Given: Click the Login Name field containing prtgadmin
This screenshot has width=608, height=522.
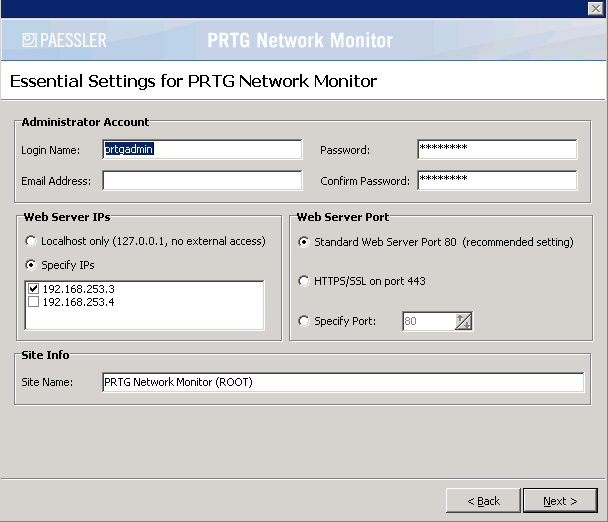Looking at the screenshot, I should (202, 149).
